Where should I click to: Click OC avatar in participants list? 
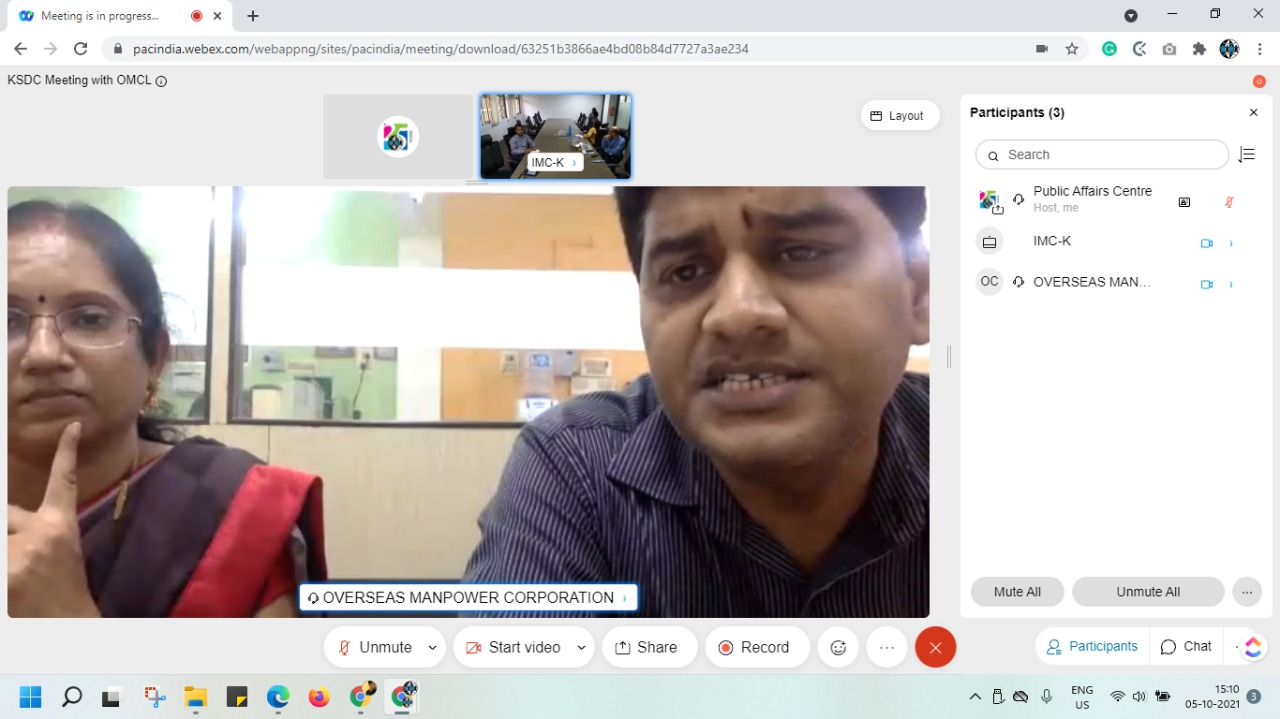coord(989,282)
